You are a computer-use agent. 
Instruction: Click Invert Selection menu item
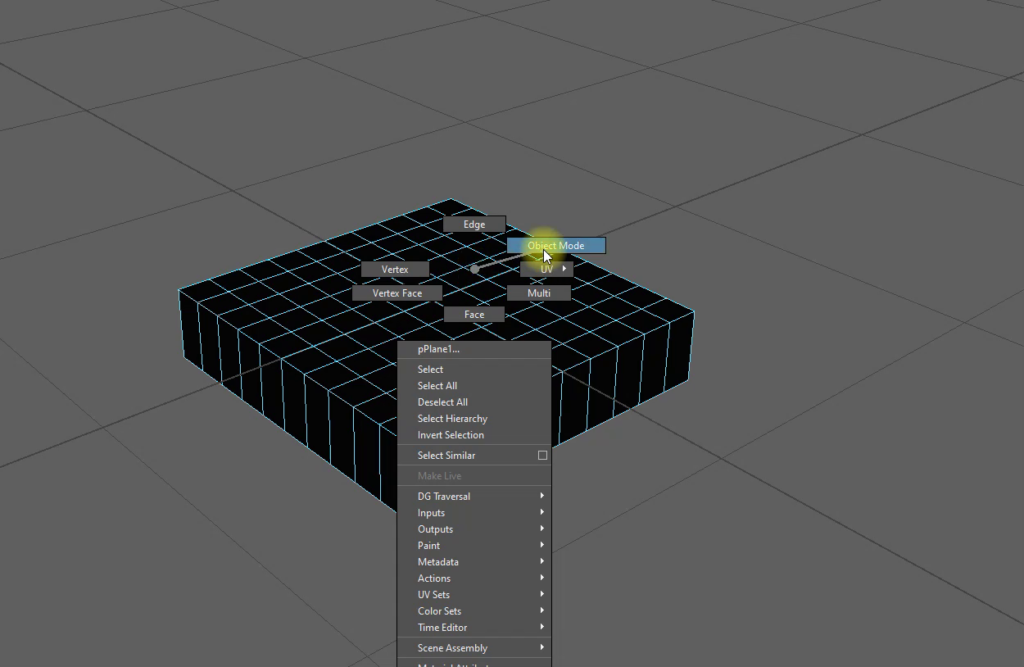474,434
